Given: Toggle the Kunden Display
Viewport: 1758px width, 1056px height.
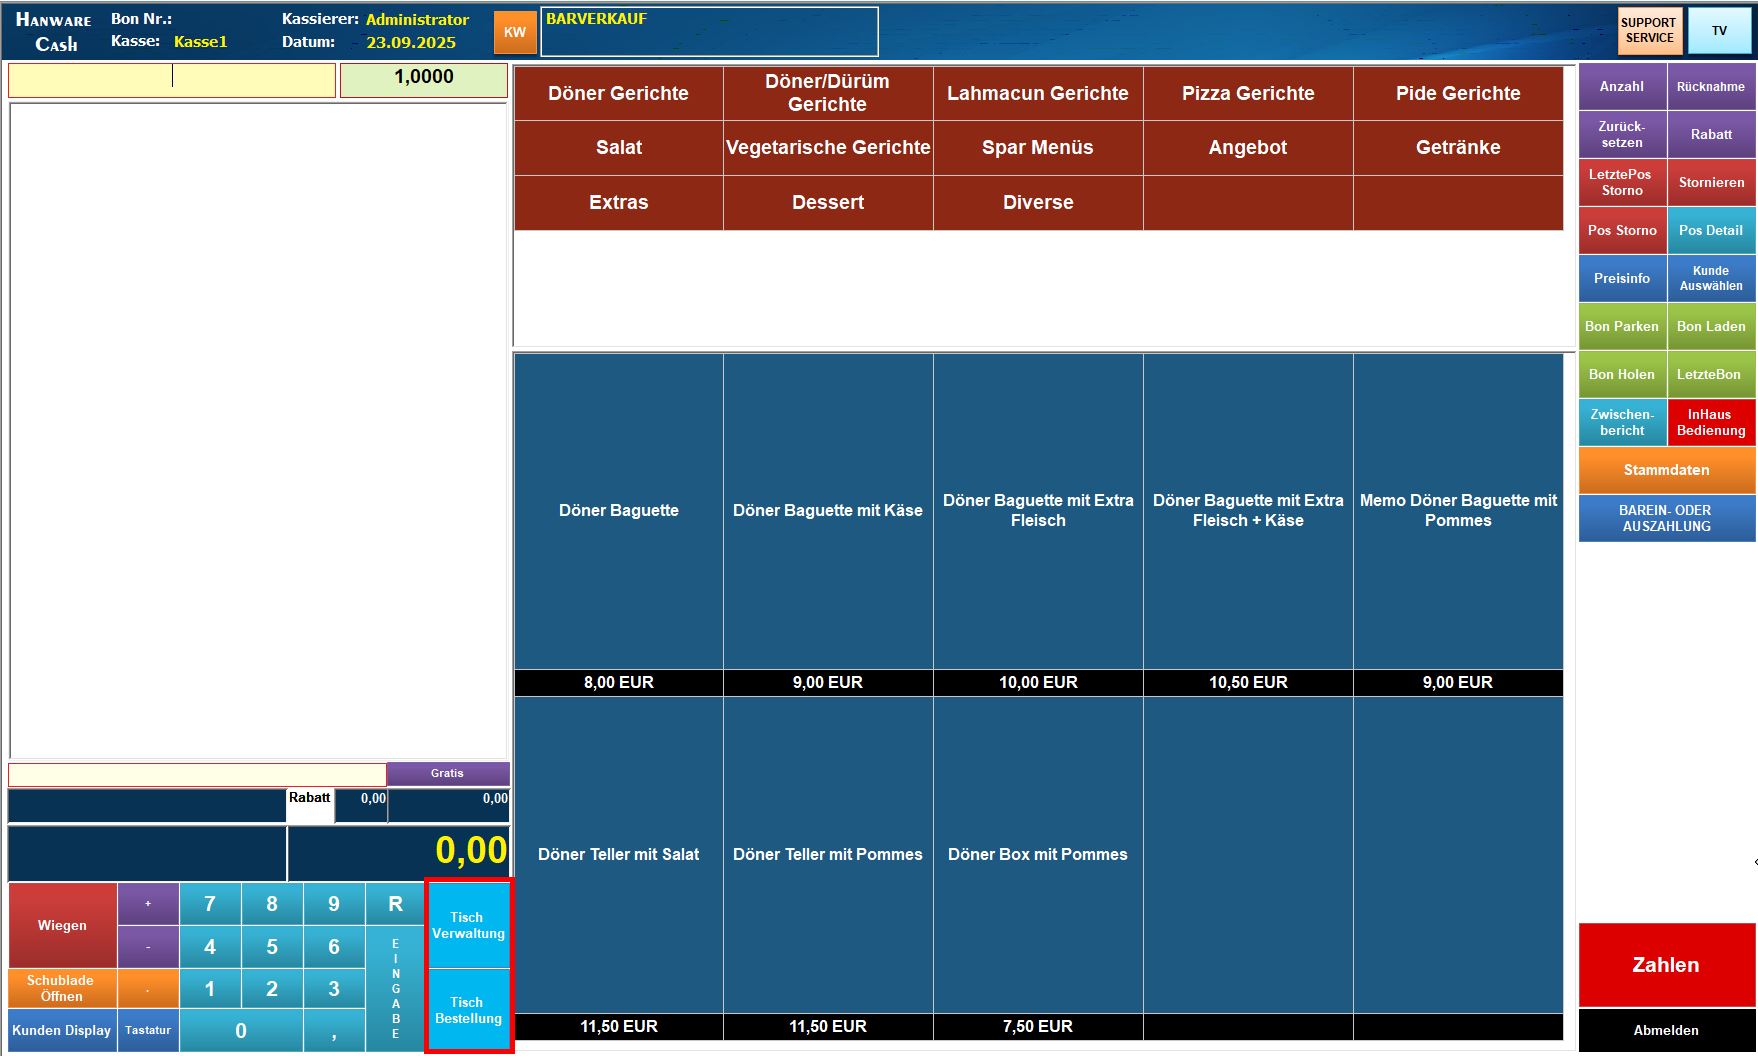Looking at the screenshot, I should (x=62, y=1030).
